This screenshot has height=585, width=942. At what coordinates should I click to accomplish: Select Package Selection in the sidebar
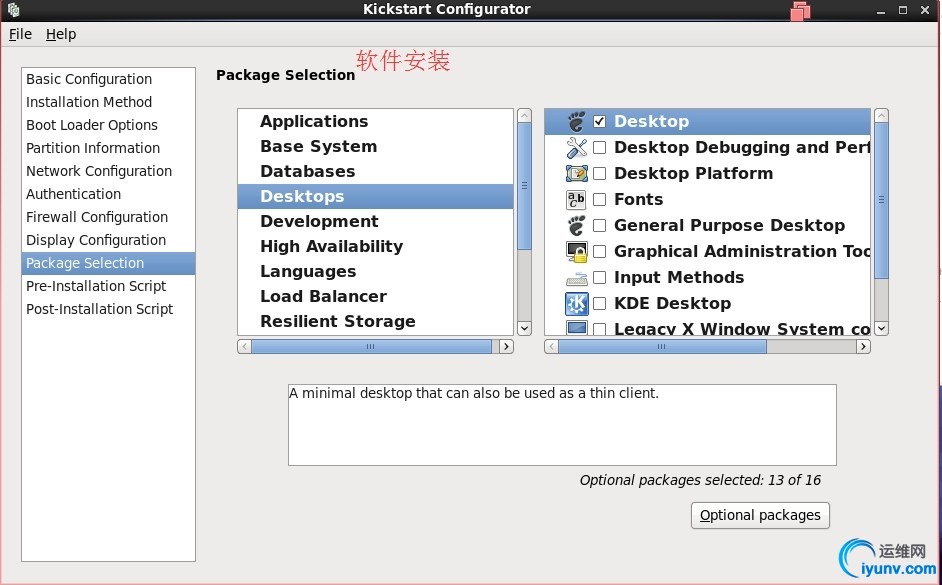(108, 263)
